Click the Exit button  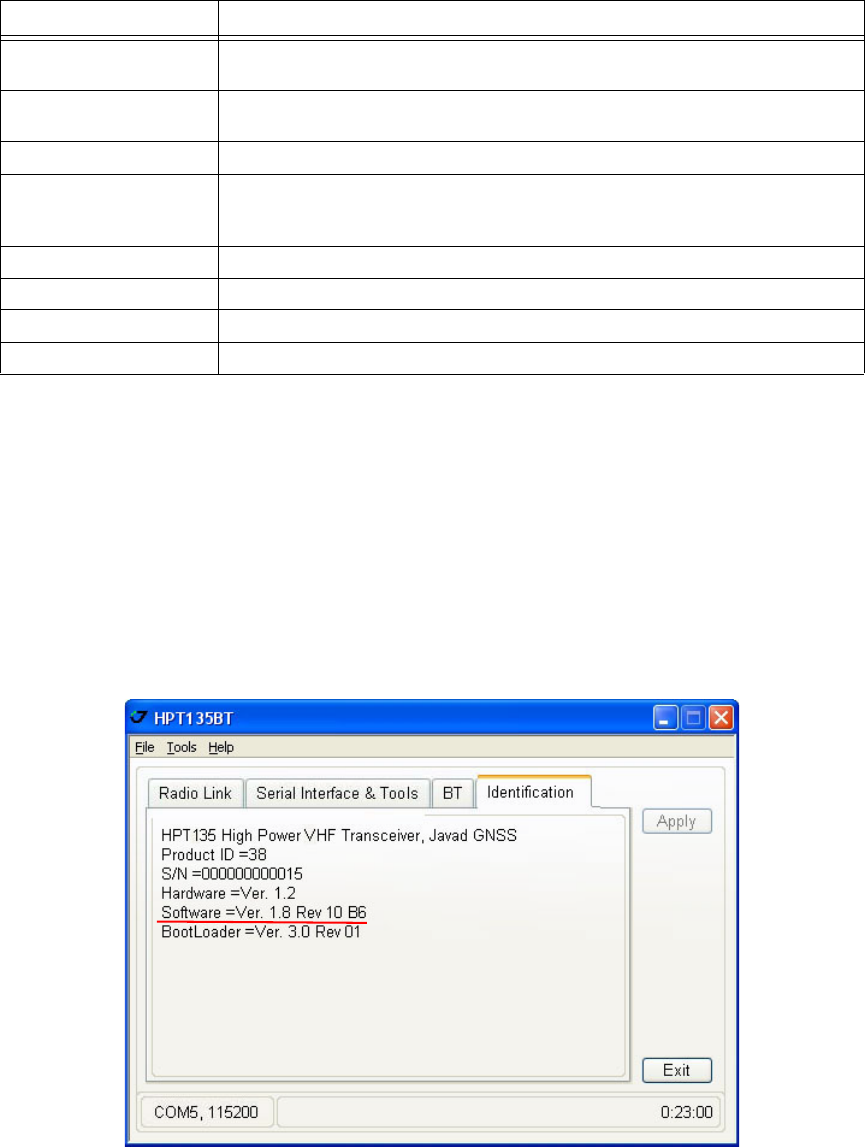676,1069
